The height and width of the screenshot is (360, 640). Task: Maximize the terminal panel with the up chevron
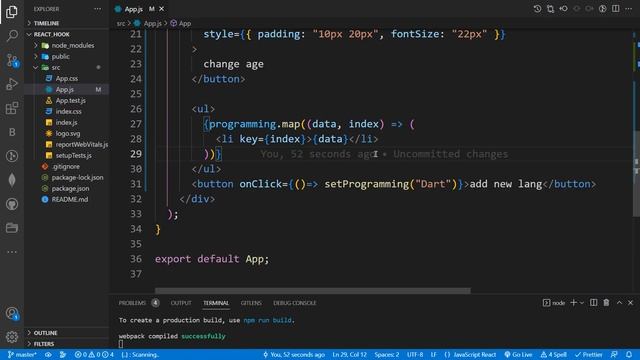tap(619, 302)
